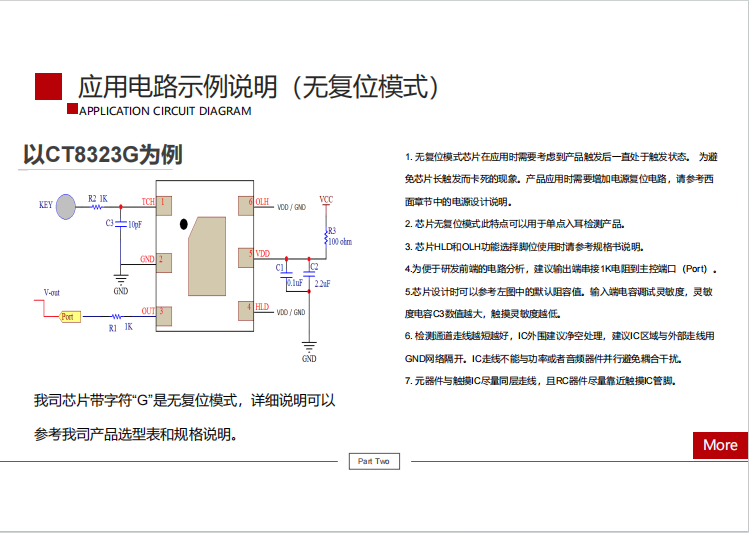The width and height of the screenshot is (749, 533).
Task: Click the gray KEY touch pad symbol
Action: coord(66,206)
